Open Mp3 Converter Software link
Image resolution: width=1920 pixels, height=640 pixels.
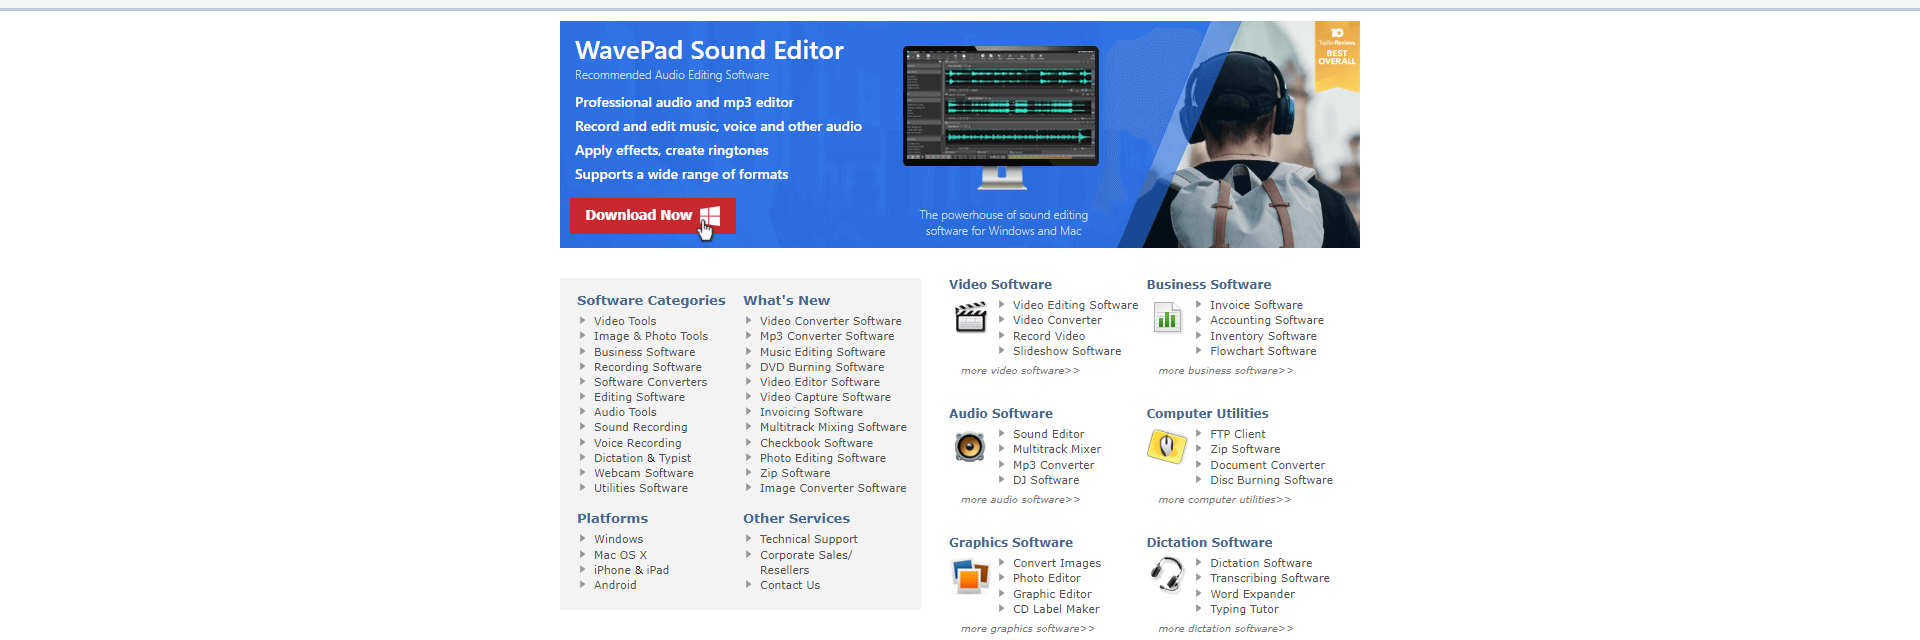coord(827,336)
